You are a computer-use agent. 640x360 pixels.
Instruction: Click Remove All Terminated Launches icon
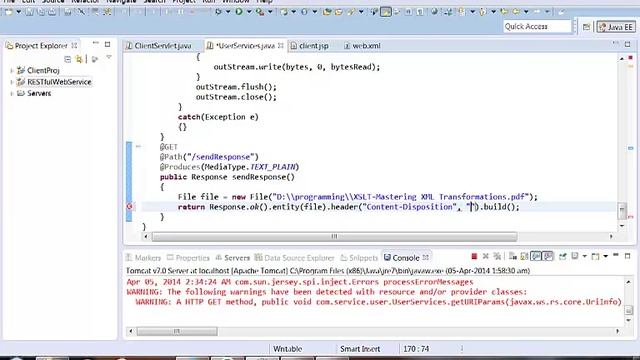[x=497, y=256]
